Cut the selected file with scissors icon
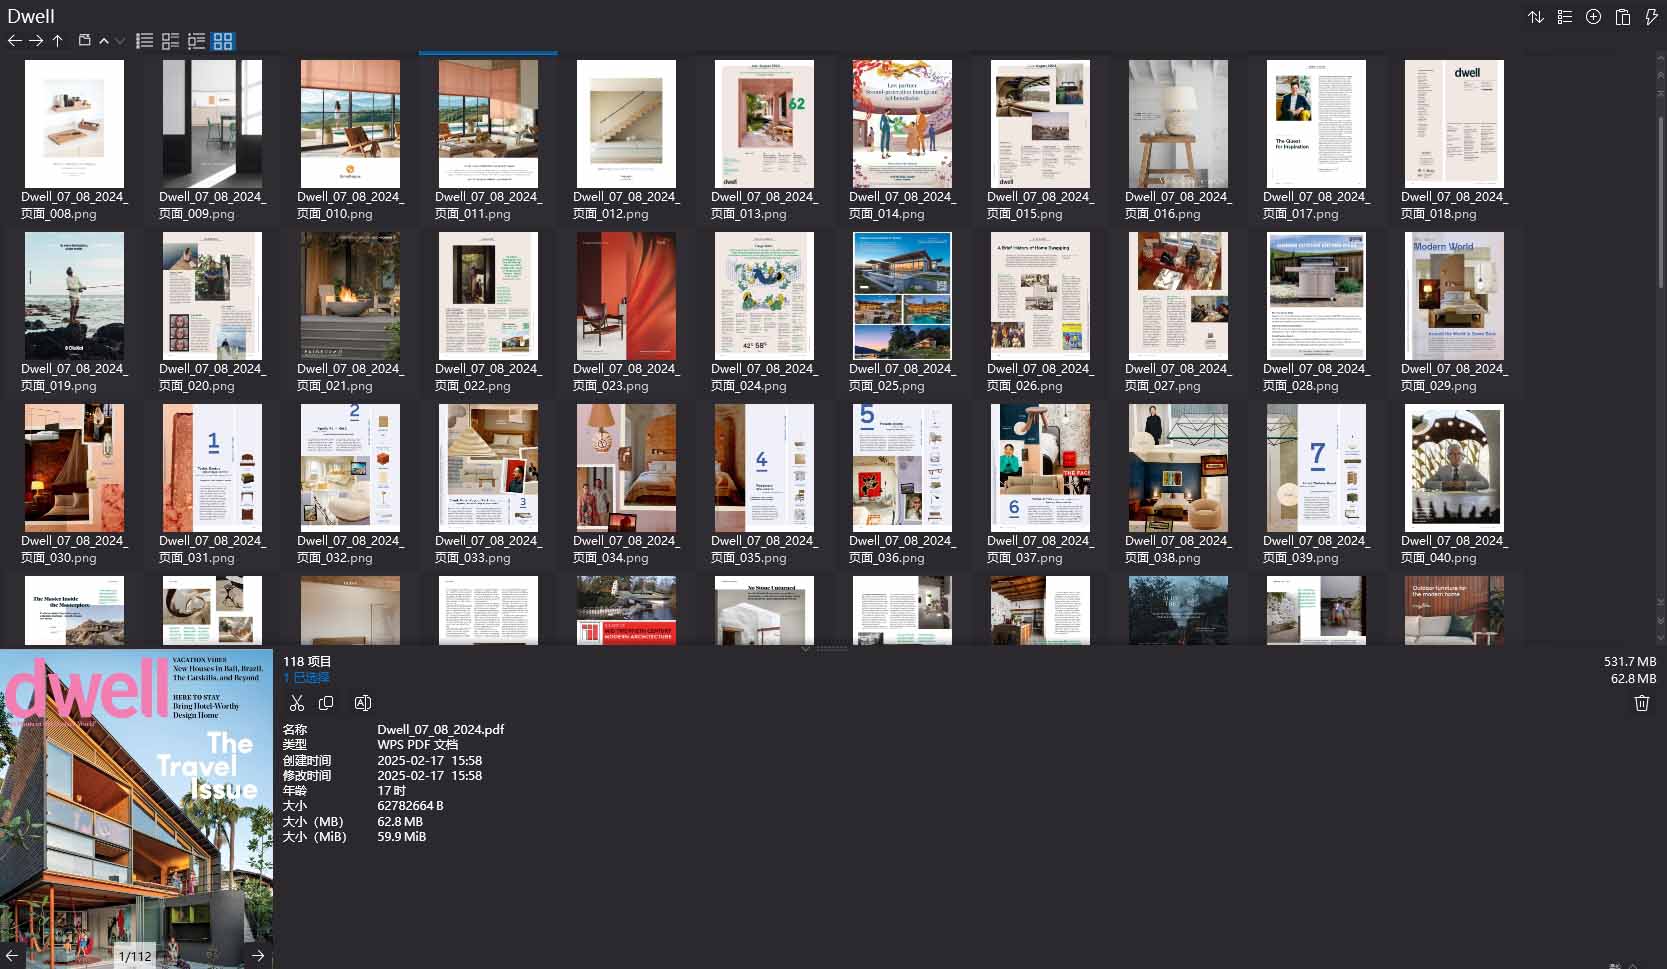Viewport: 1667px width, 969px height. [x=297, y=703]
